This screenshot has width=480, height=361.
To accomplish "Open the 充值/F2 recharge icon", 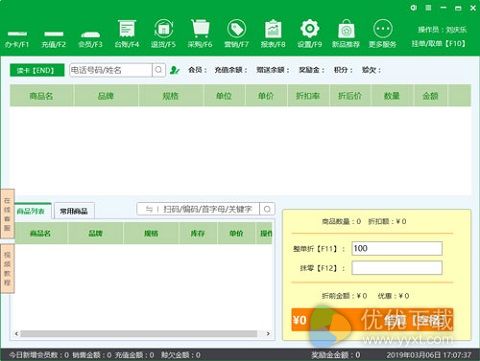I will [53, 39].
